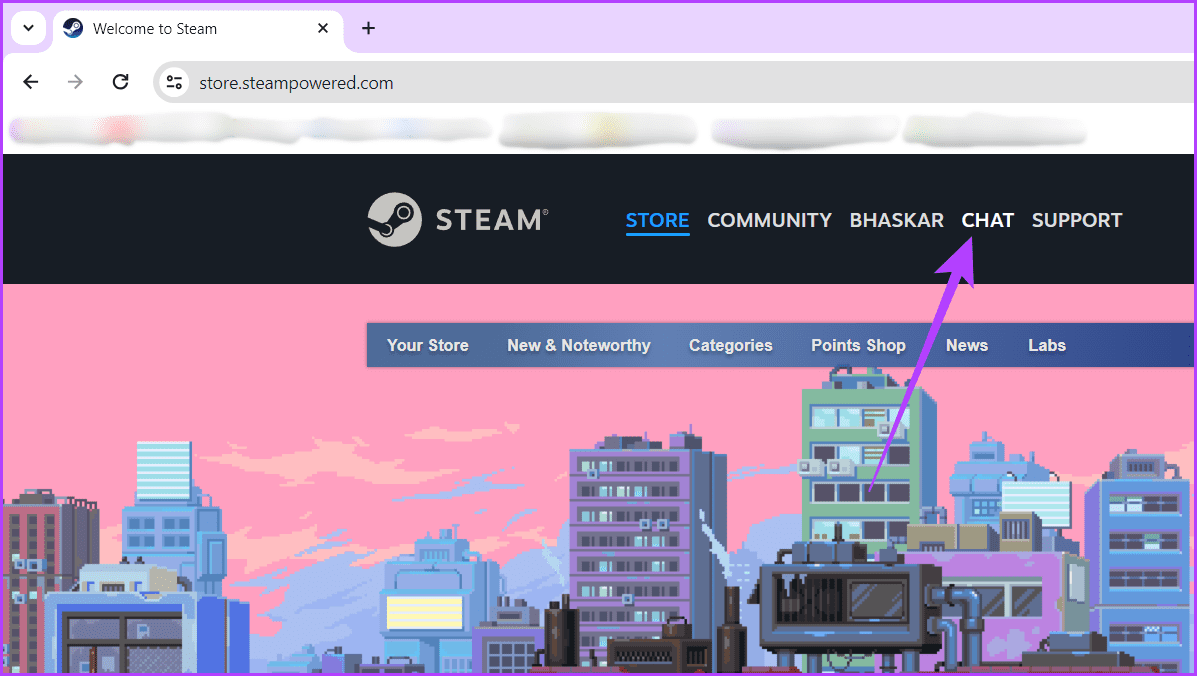This screenshot has height=676, width=1197.
Task: Click the address bar URL field
Action: (600, 83)
